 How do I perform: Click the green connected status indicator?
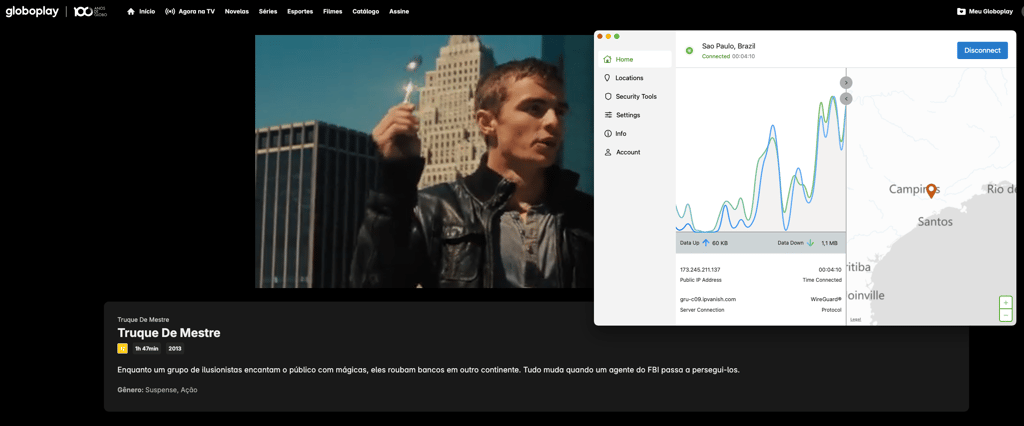click(689, 50)
